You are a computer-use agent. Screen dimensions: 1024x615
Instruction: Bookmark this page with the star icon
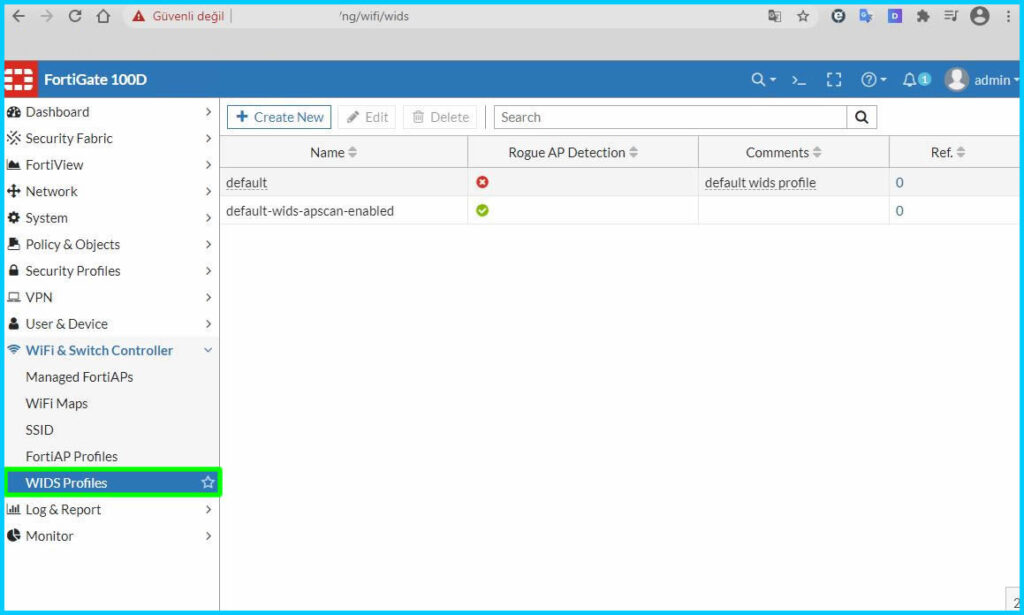pyautogui.click(x=803, y=16)
